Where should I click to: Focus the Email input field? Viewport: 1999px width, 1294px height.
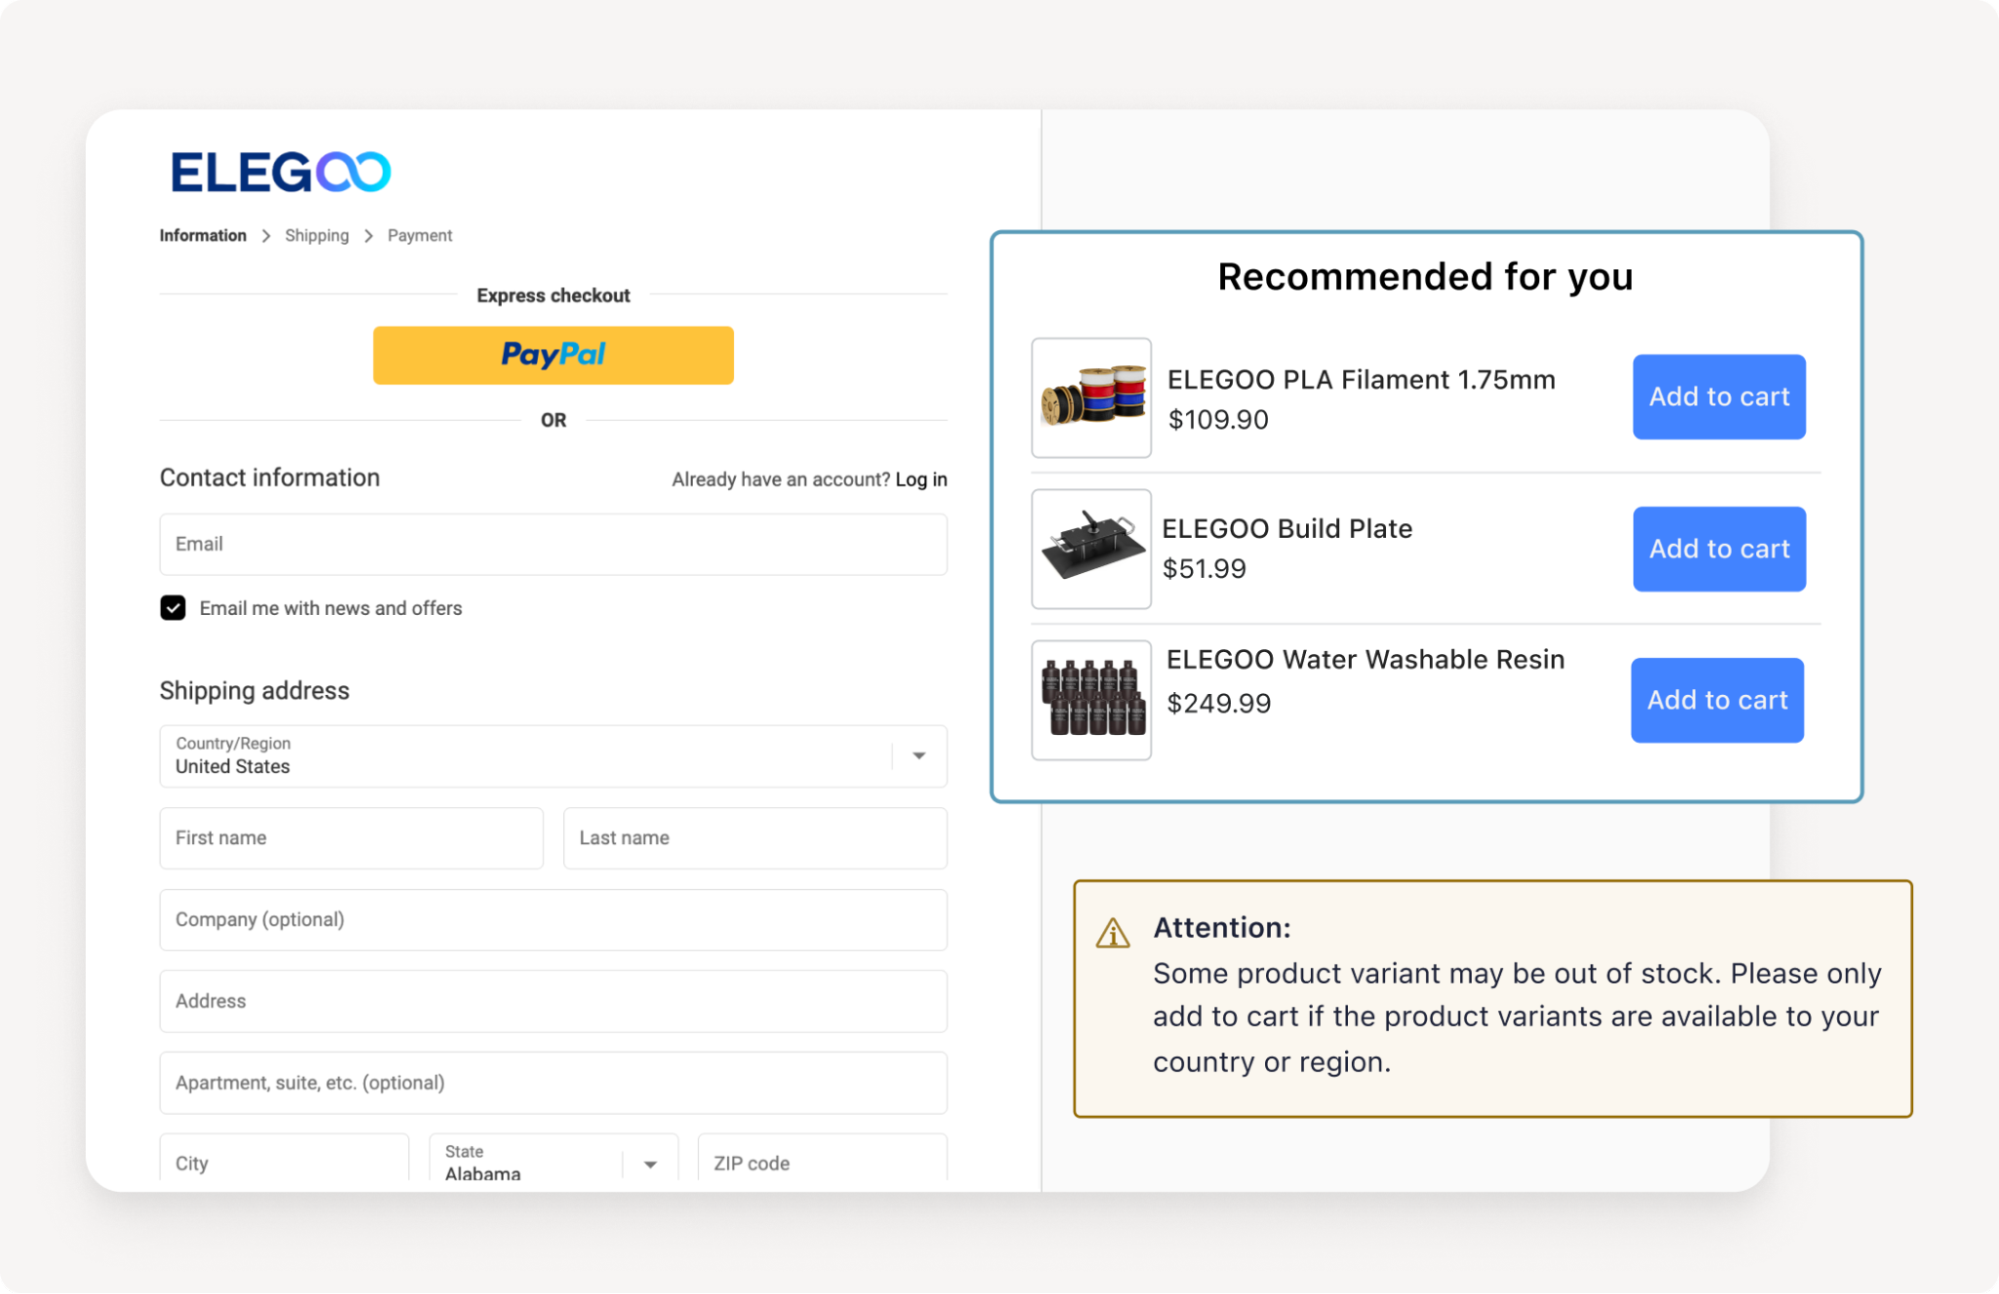click(553, 544)
